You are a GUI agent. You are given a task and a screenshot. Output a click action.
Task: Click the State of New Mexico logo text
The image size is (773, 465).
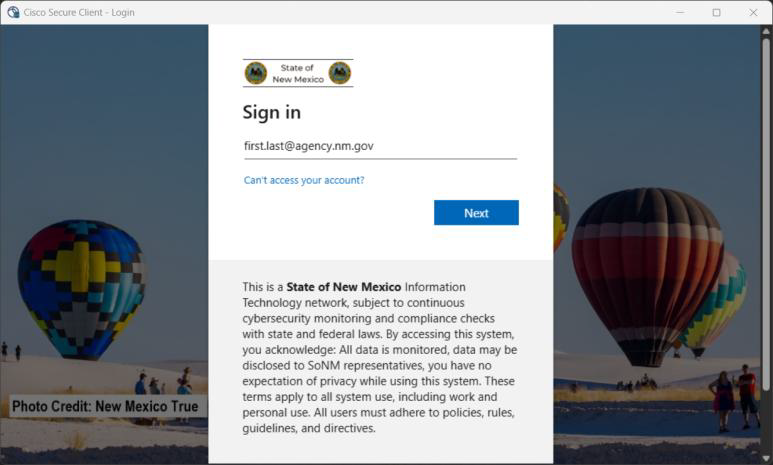pos(298,73)
